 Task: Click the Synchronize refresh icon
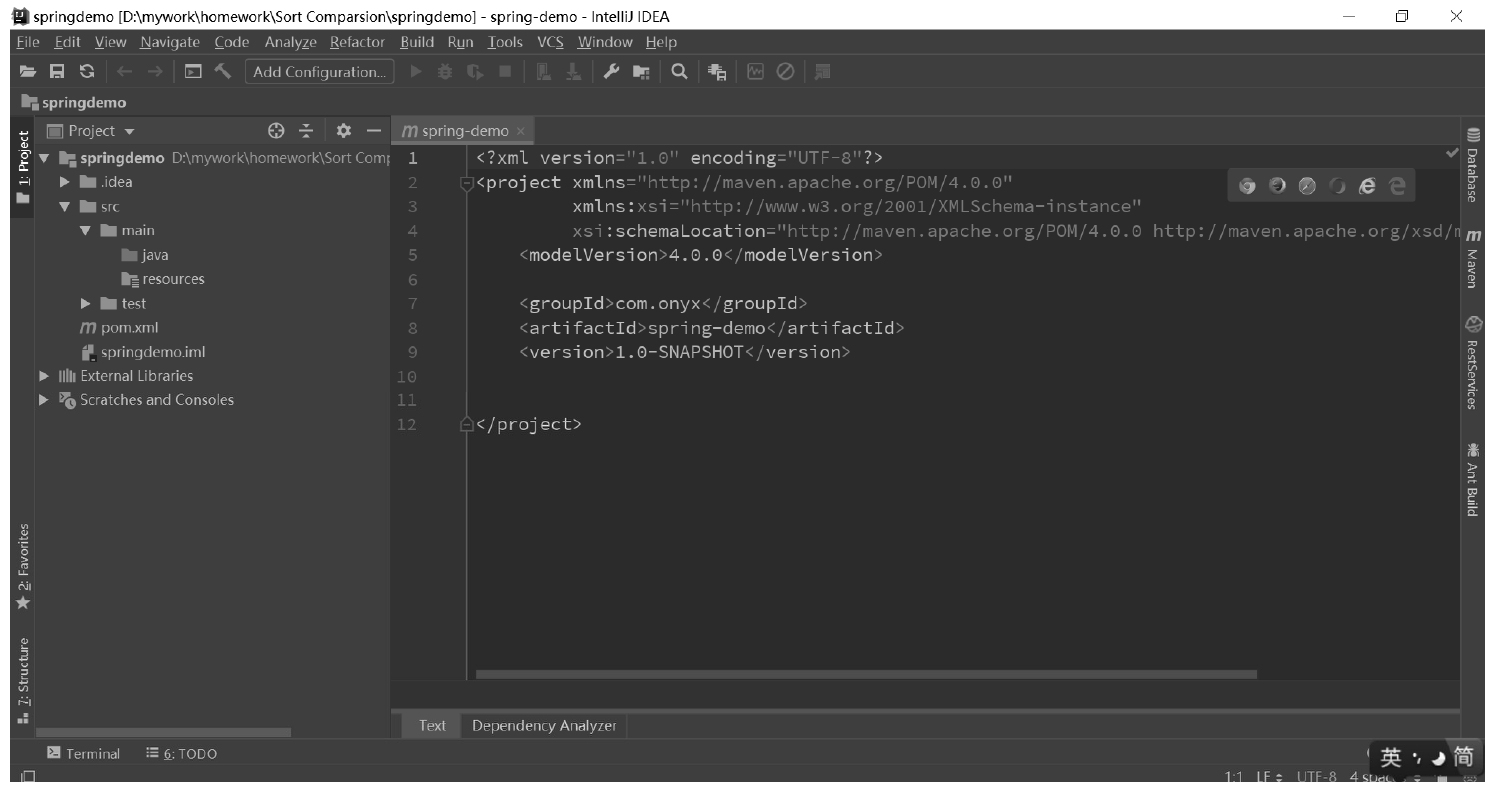(87, 72)
